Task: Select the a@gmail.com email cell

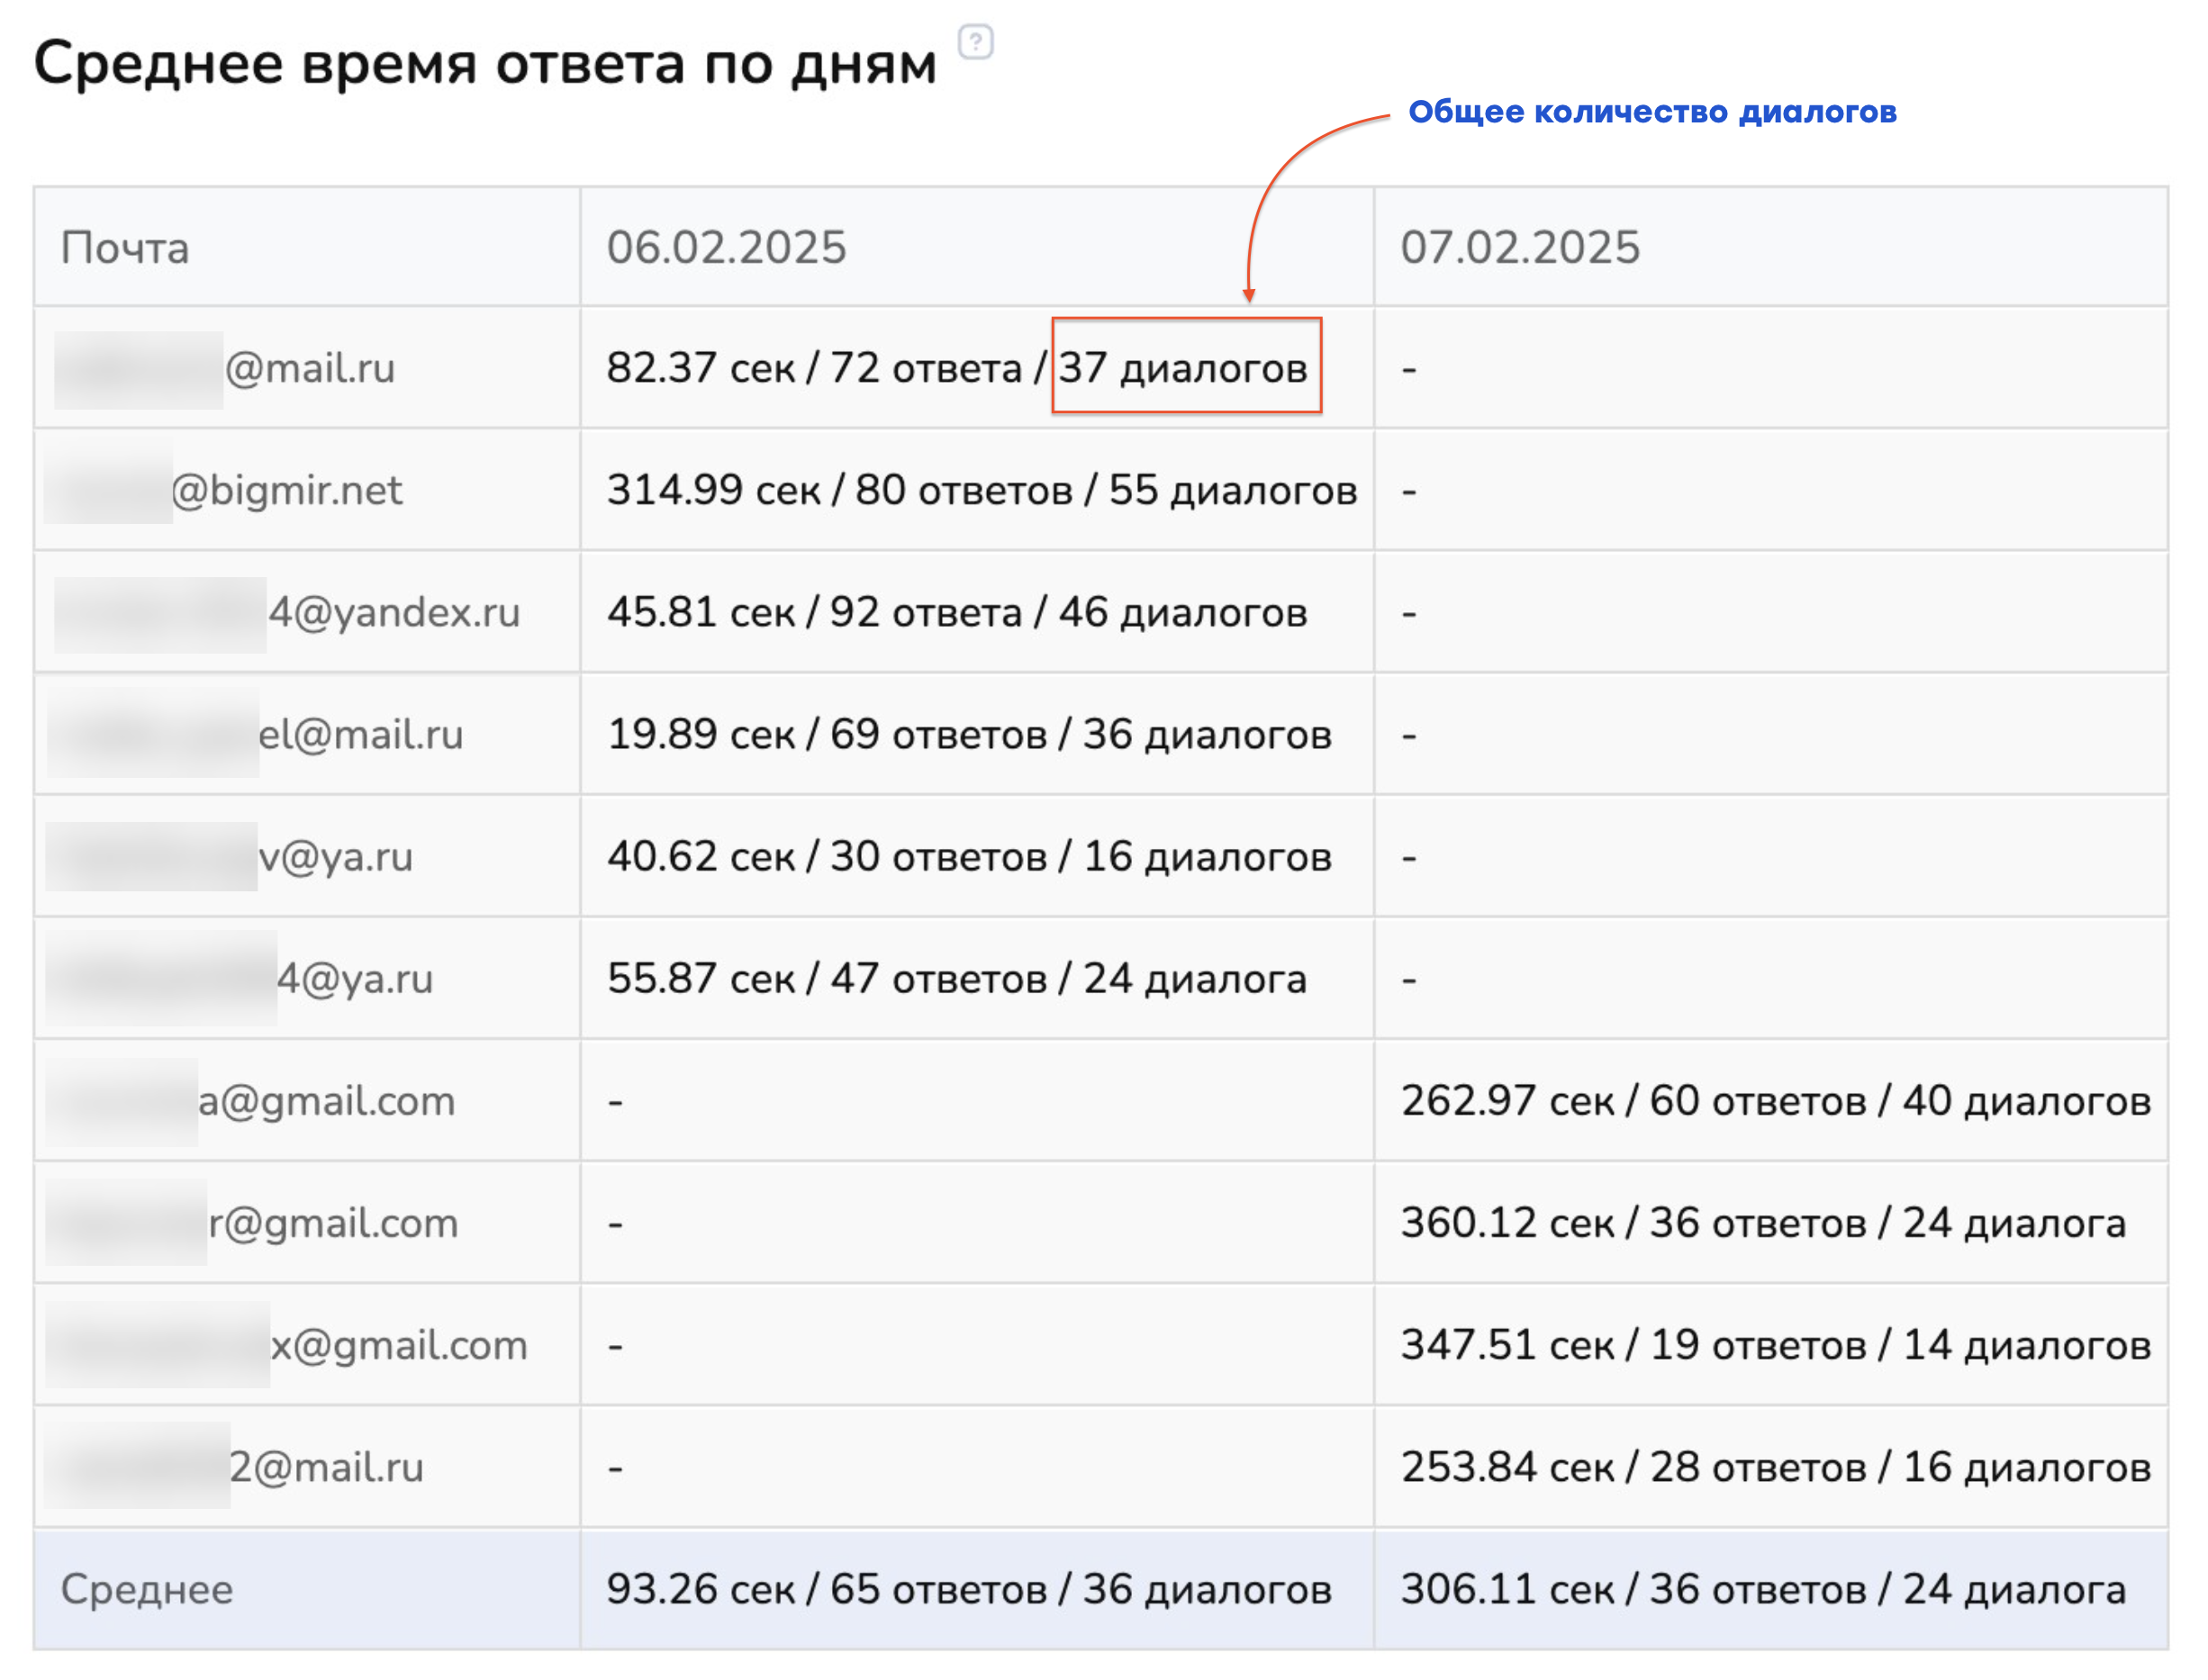Action: pos(326,1101)
